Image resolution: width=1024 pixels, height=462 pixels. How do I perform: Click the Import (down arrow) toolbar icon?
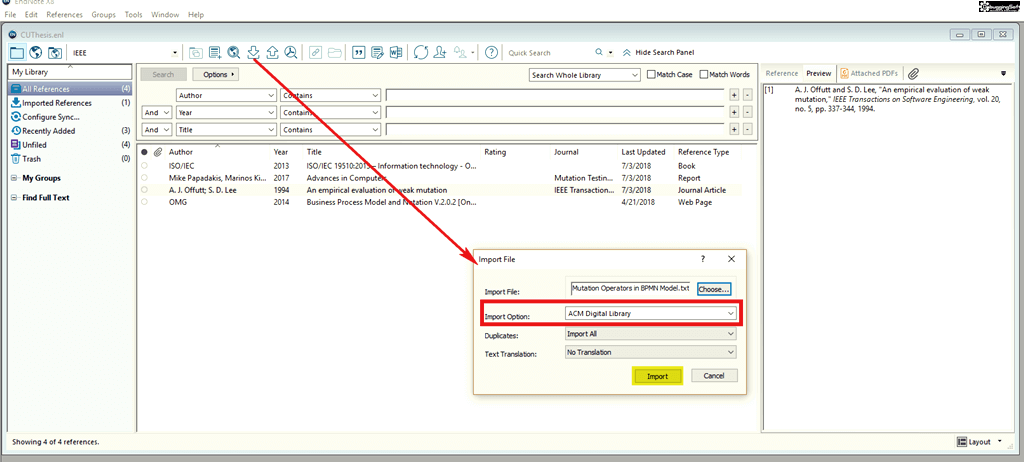pyautogui.click(x=254, y=53)
